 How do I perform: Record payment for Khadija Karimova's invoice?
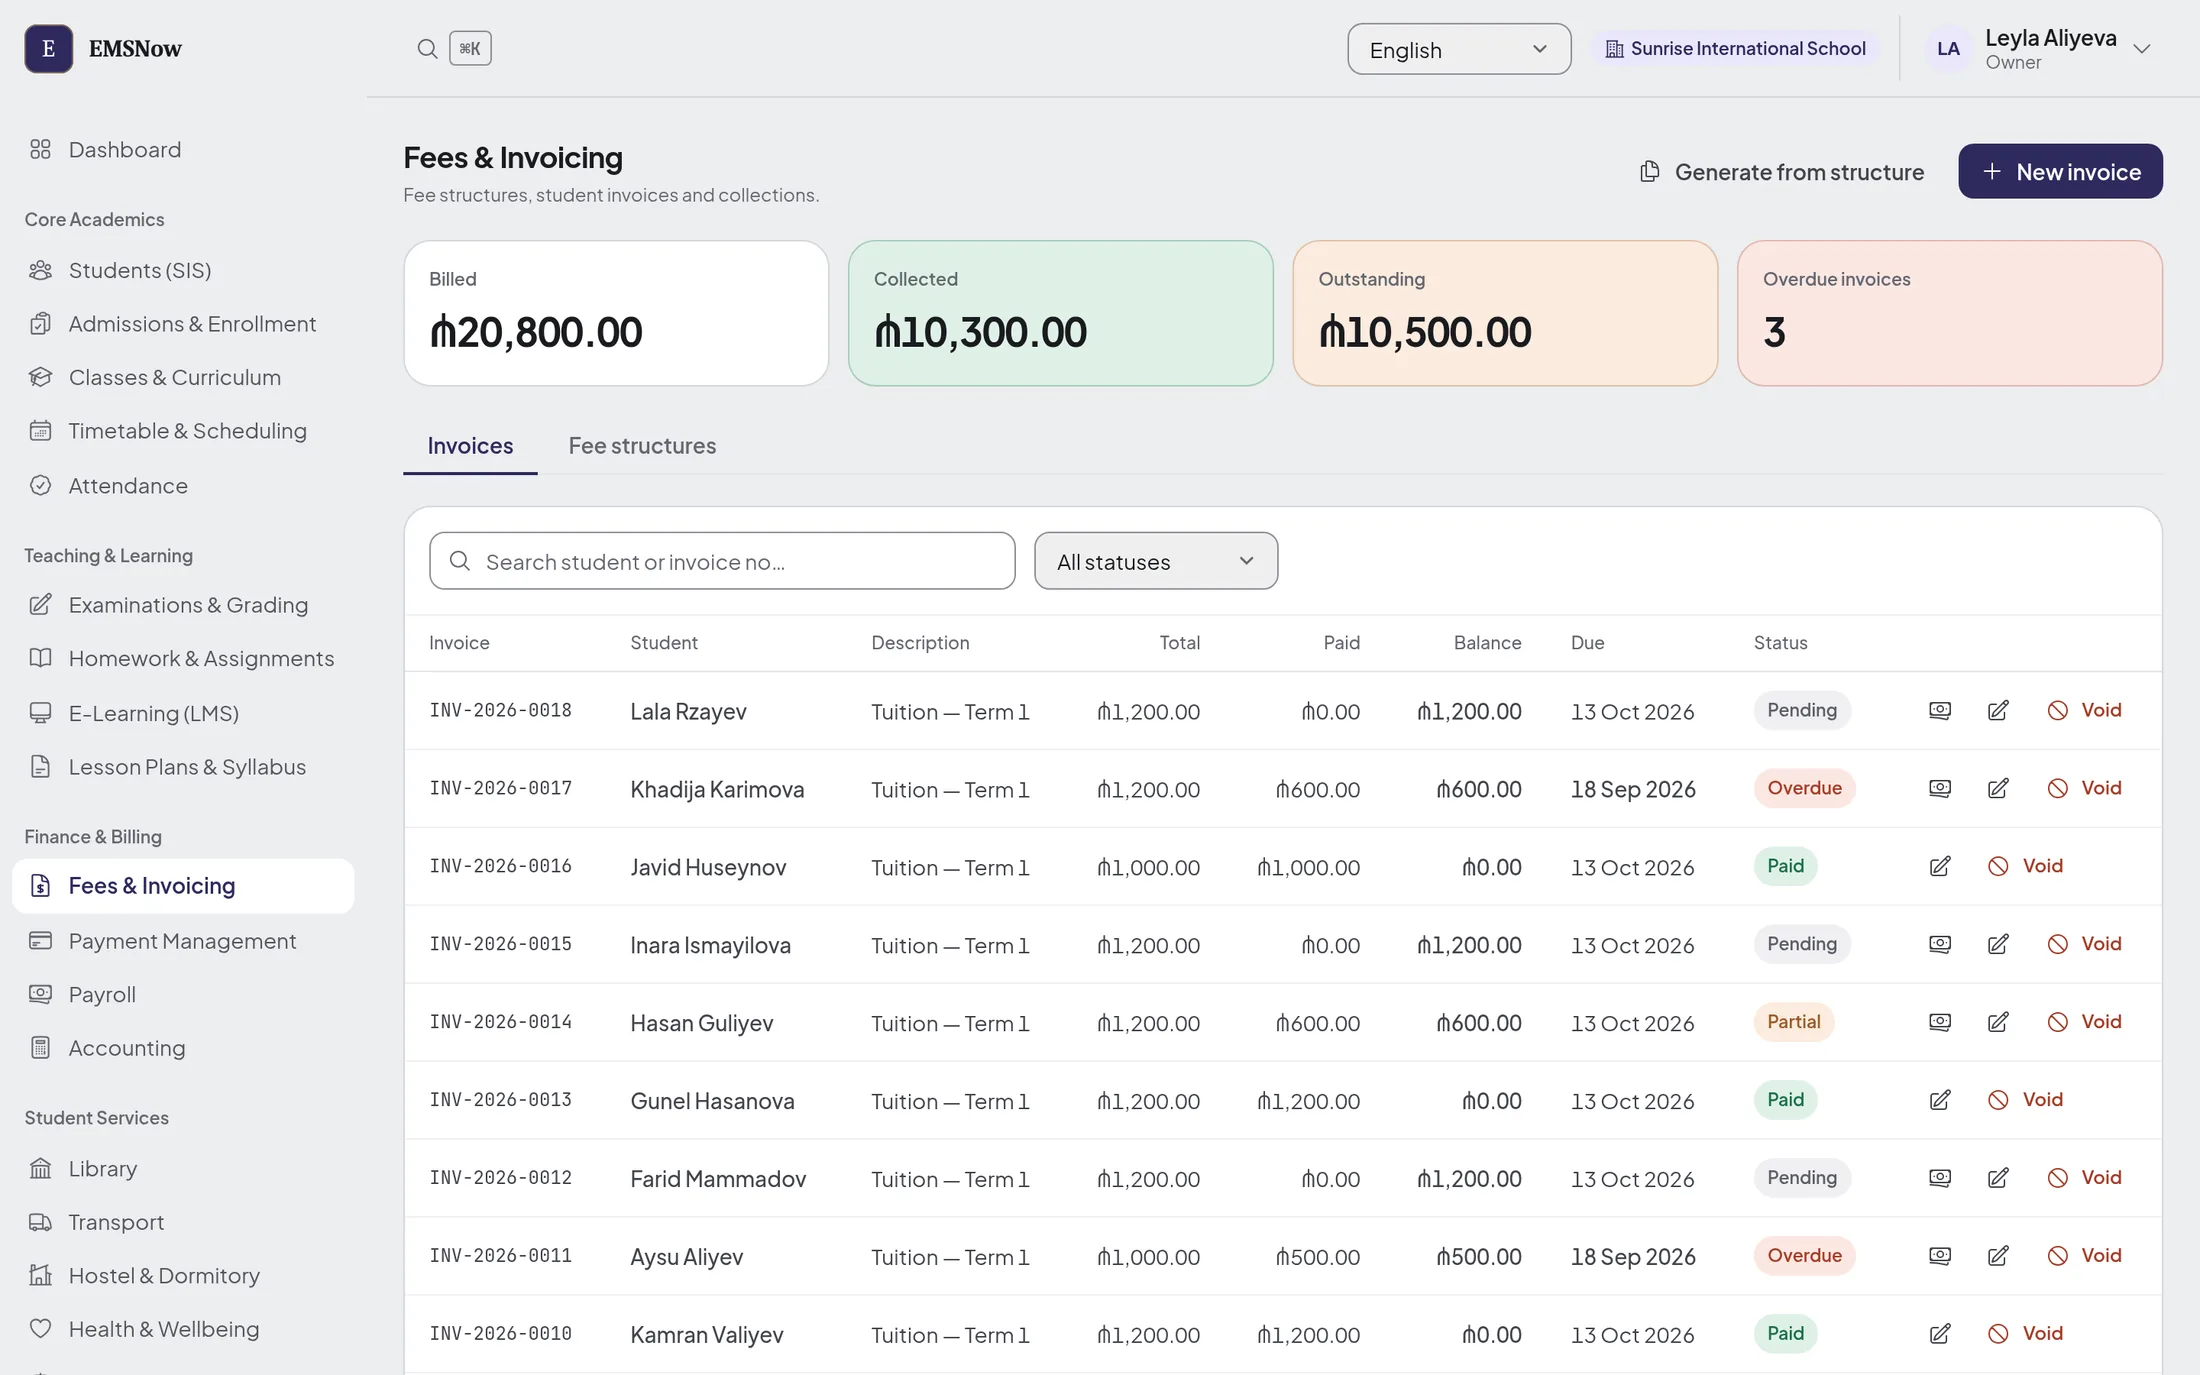[x=1939, y=788]
